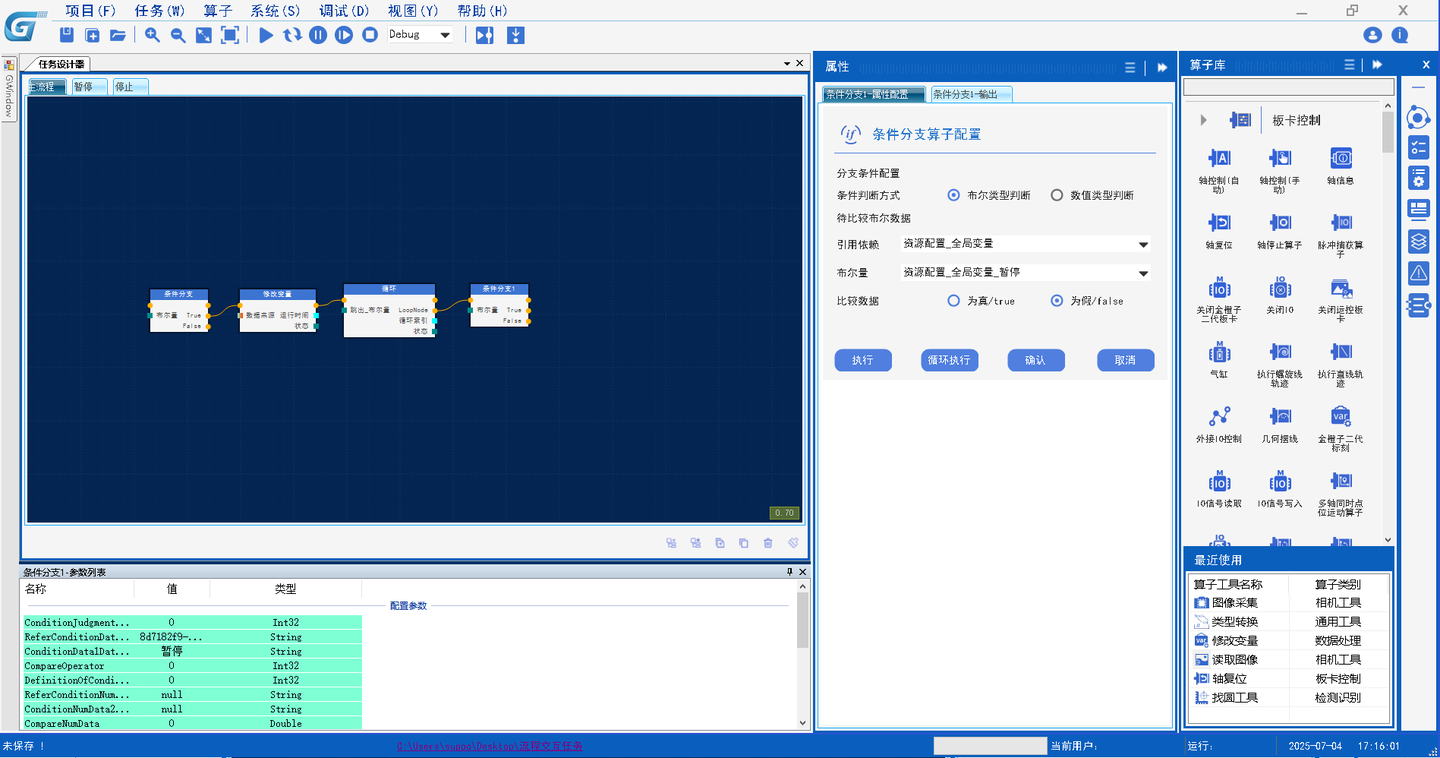Expand the 布尔量 dropdown
The width and height of the screenshot is (1440, 758).
tap(1143, 272)
